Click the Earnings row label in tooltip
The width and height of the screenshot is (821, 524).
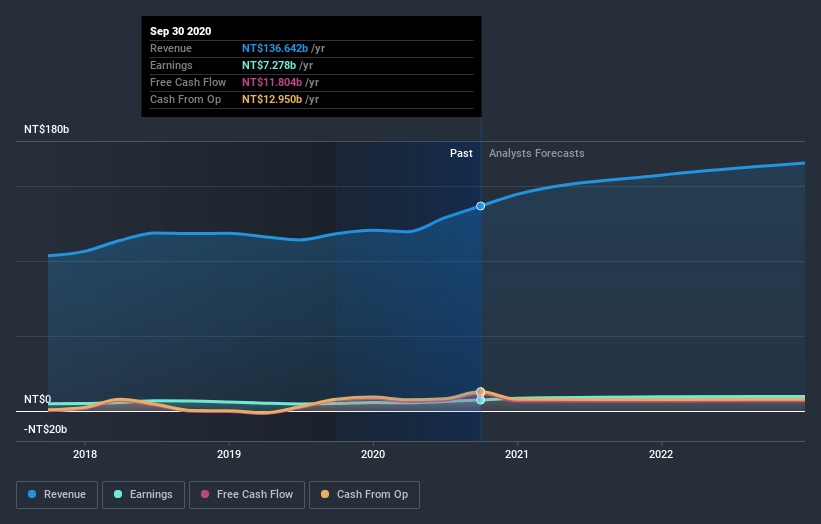[x=171, y=65]
